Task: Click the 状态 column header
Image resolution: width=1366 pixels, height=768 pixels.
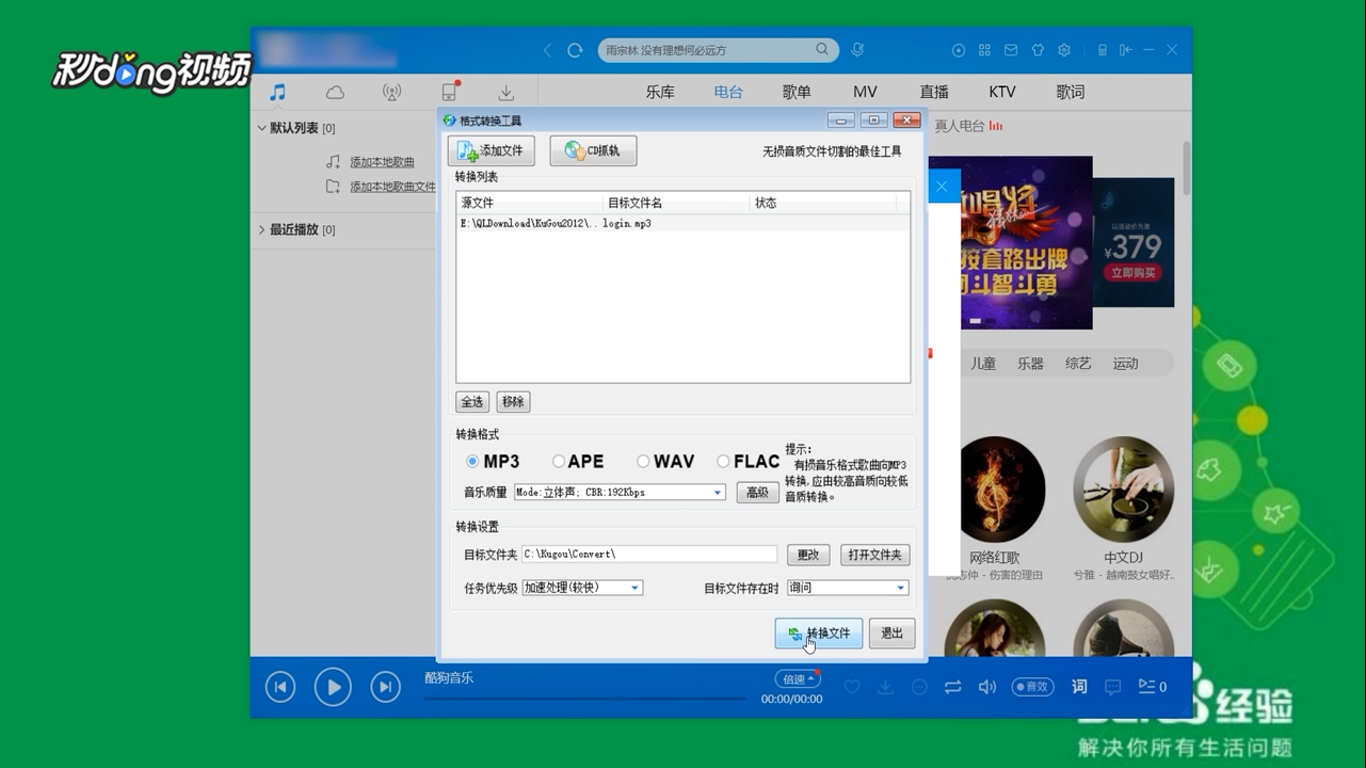Action: pos(824,203)
